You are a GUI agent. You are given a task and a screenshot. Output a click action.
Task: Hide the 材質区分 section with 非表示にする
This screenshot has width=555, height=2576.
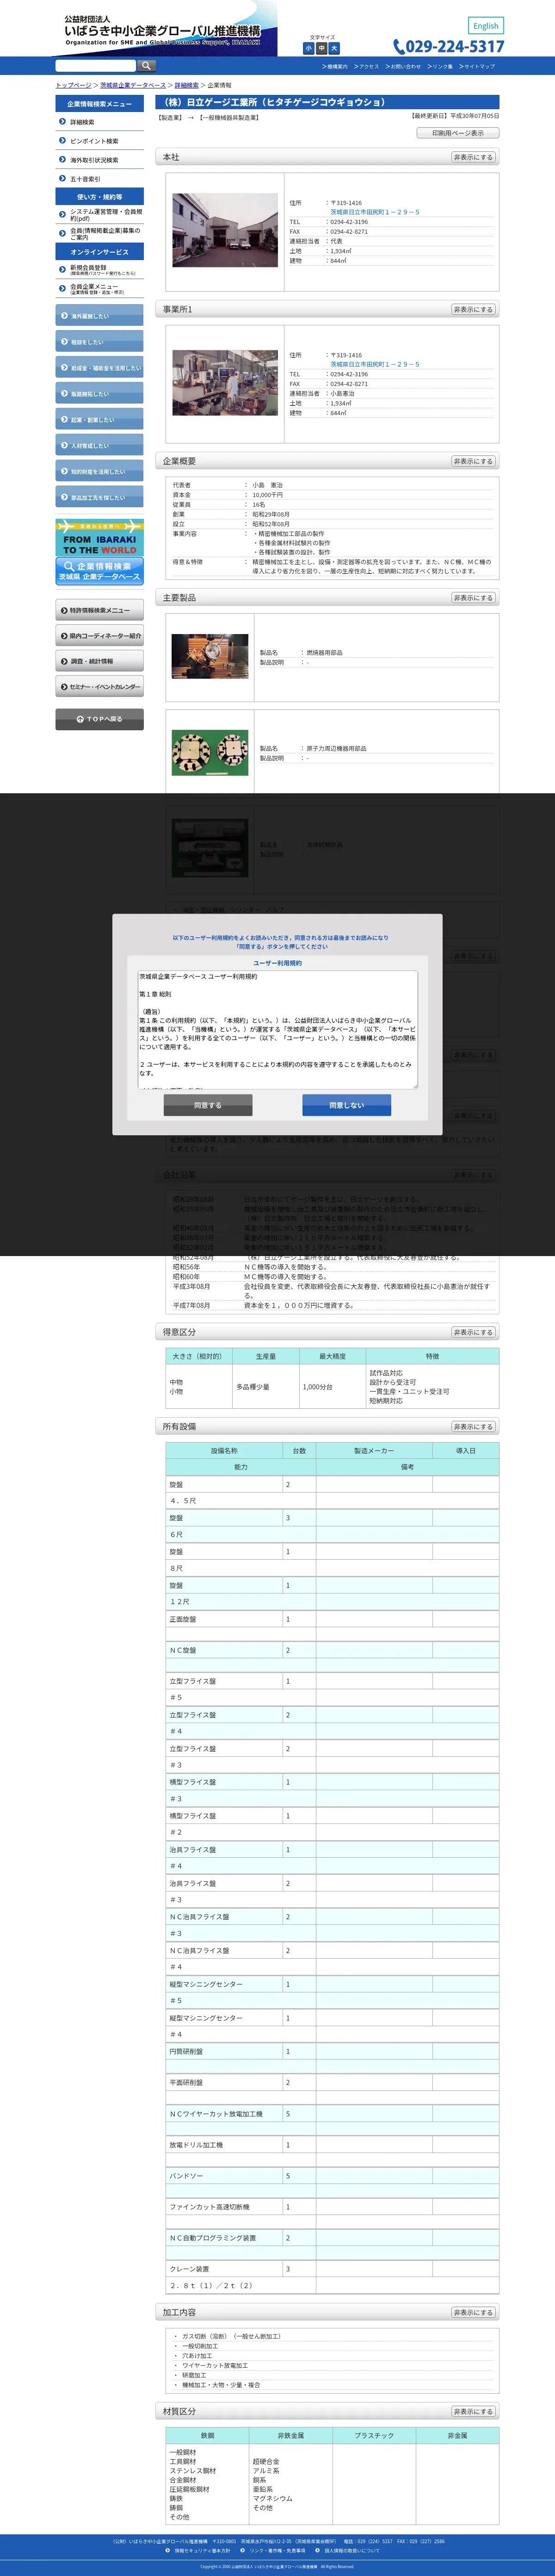click(473, 2411)
